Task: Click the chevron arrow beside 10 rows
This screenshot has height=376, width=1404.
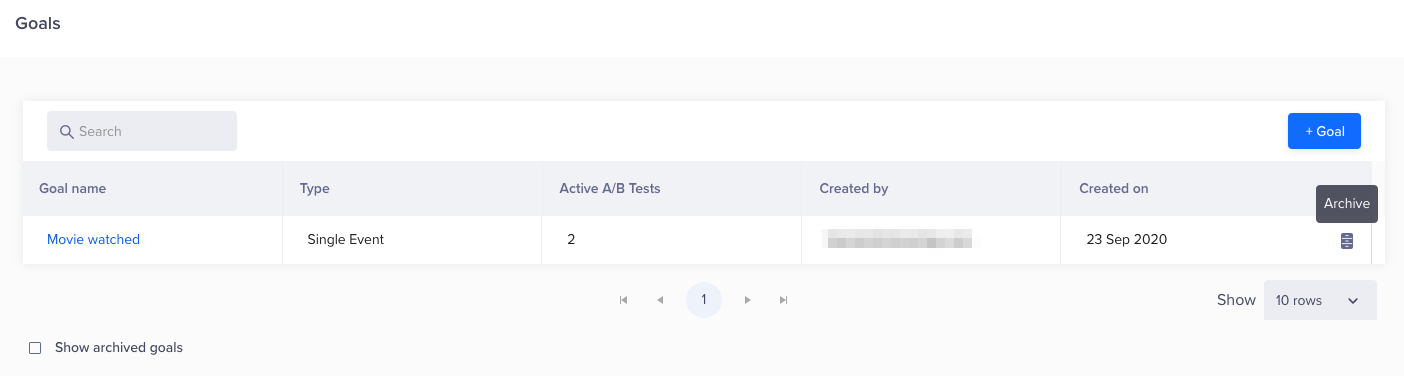Action: pos(1353,301)
